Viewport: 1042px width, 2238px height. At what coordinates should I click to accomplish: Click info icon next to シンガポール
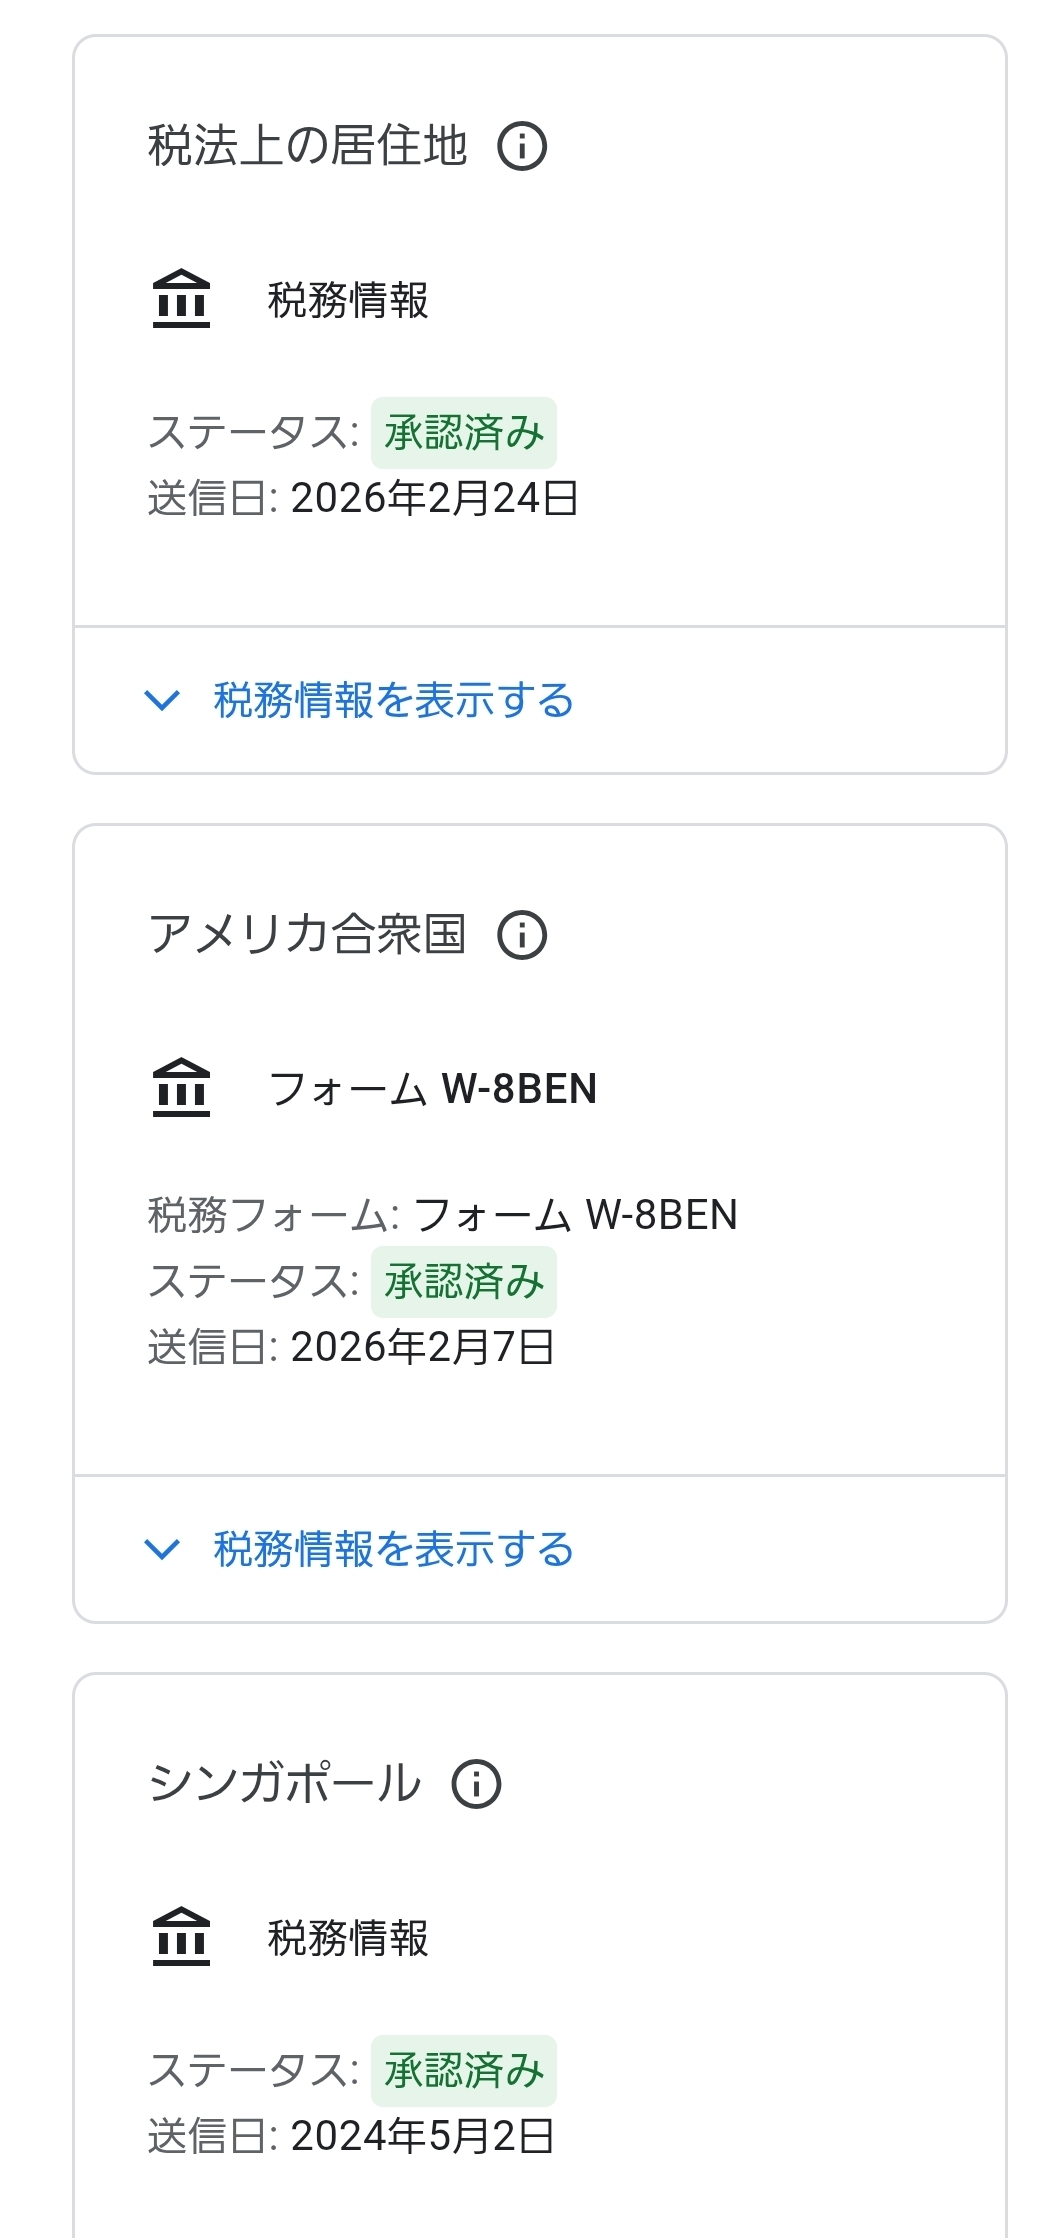476,1784
